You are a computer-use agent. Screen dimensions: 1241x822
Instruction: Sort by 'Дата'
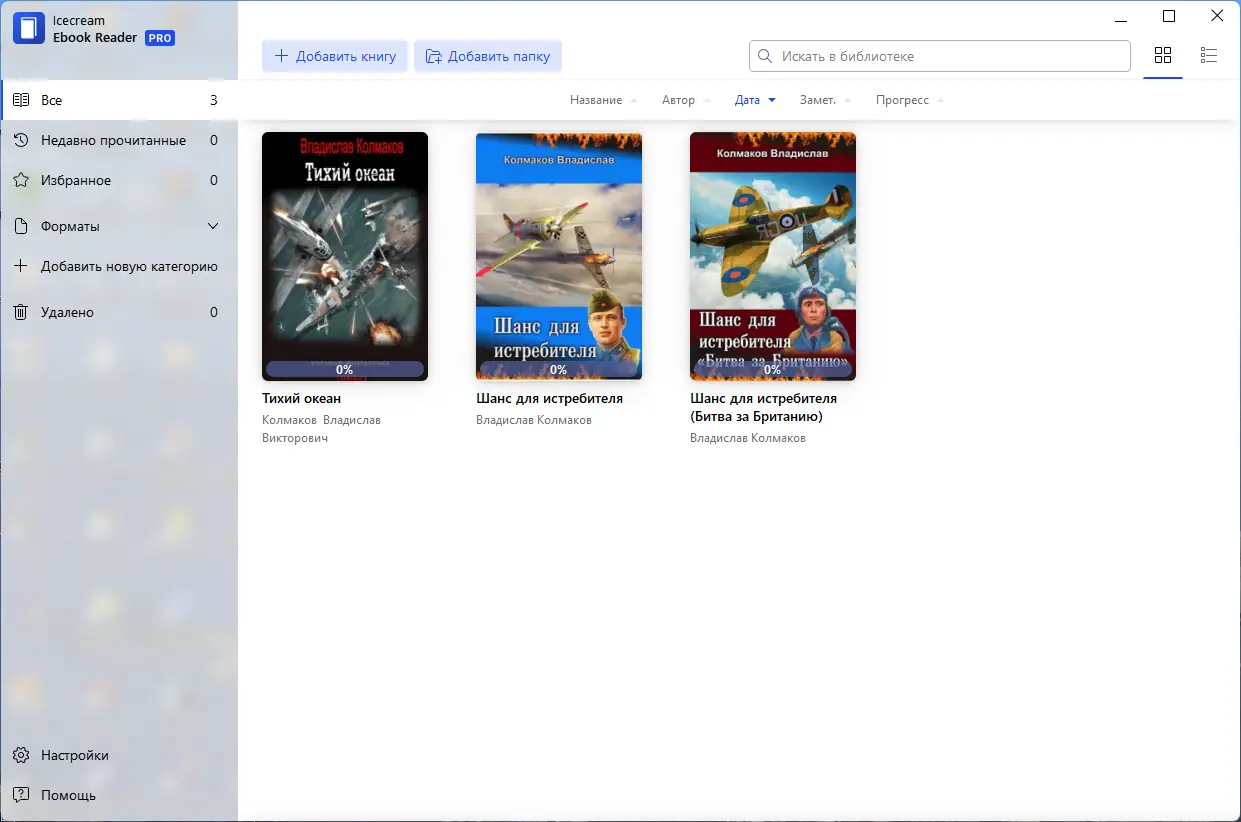(755, 100)
